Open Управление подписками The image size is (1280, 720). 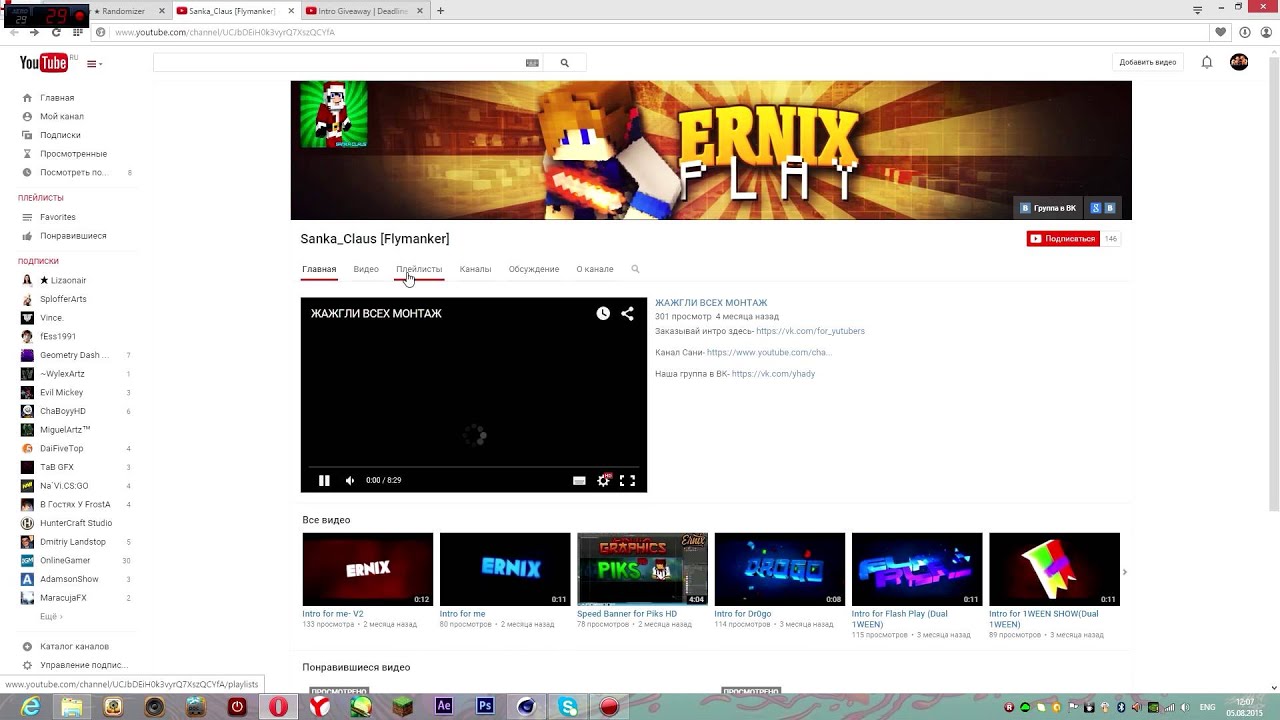(x=83, y=665)
